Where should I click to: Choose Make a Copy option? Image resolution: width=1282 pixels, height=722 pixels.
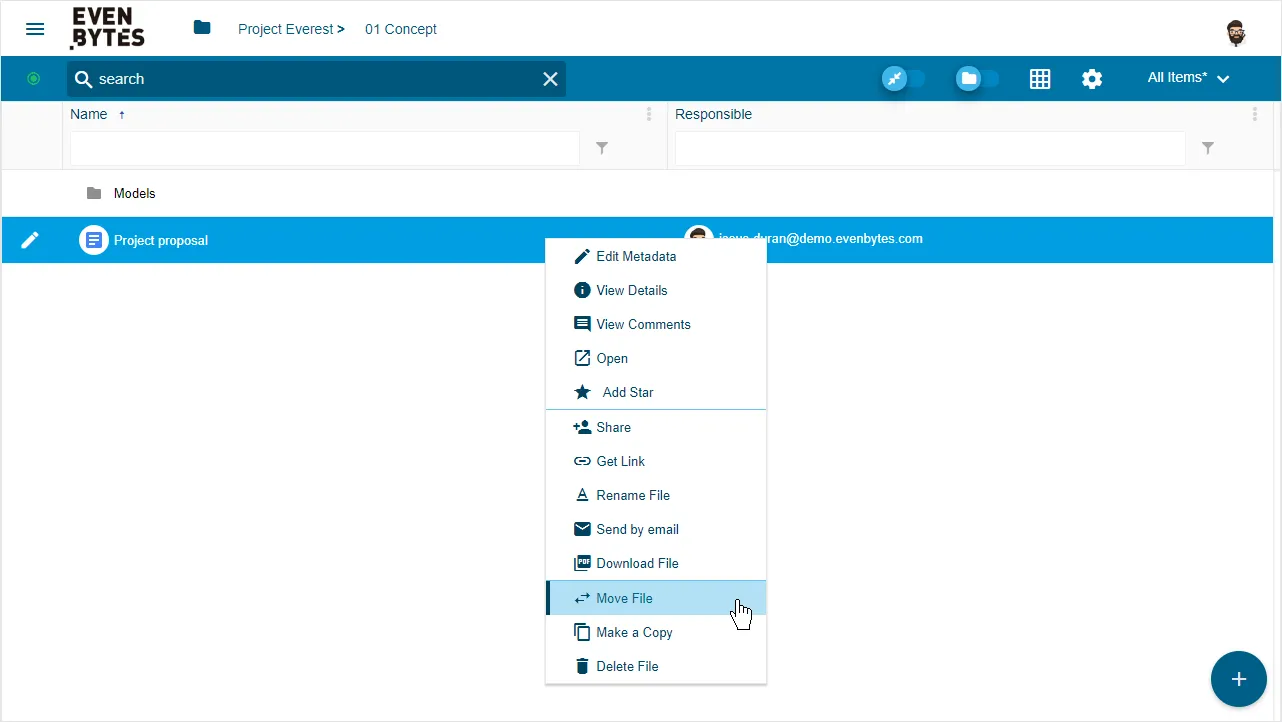pyautogui.click(x=656, y=632)
